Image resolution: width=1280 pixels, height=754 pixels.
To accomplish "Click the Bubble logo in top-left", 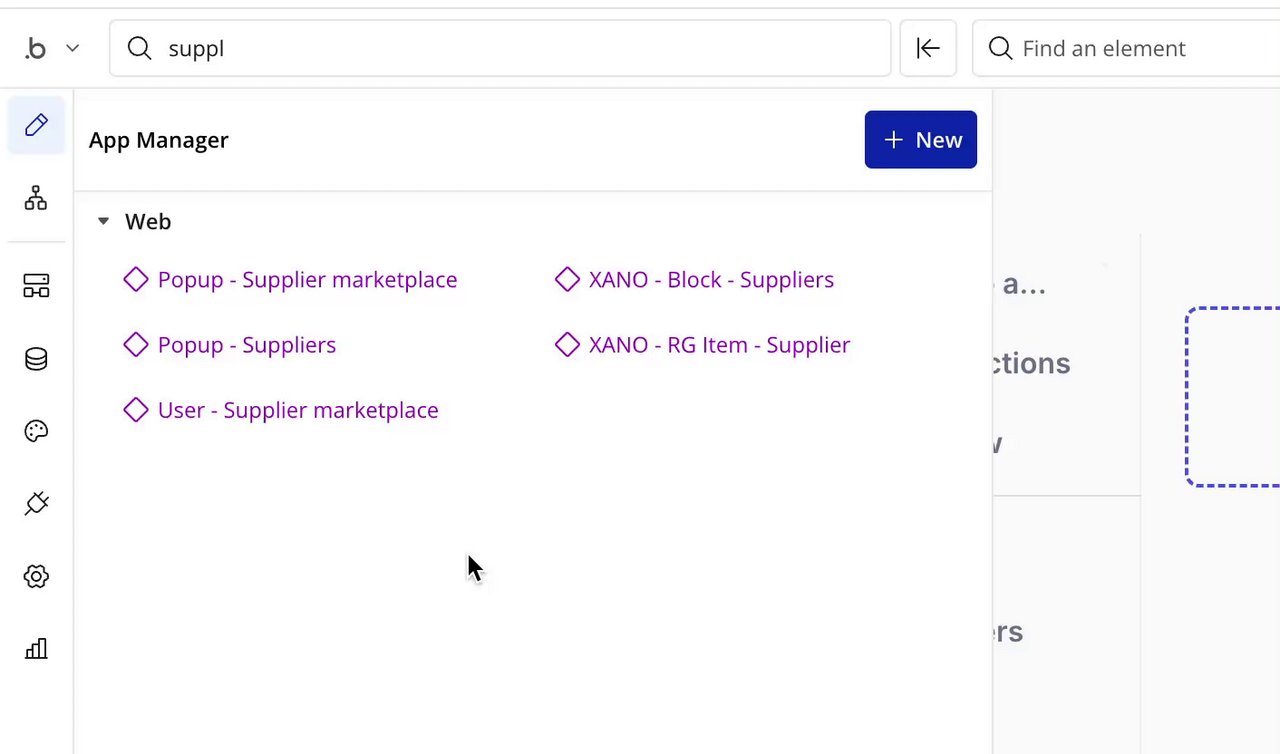I will click(36, 48).
